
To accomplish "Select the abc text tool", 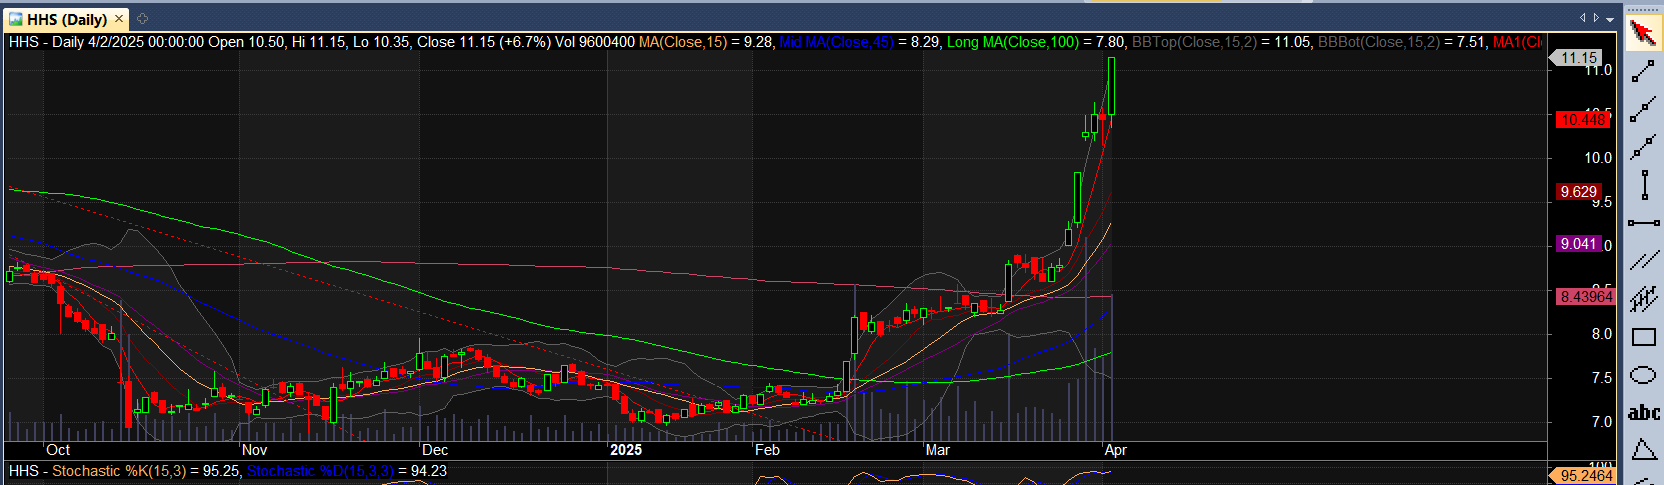I will pos(1643,412).
